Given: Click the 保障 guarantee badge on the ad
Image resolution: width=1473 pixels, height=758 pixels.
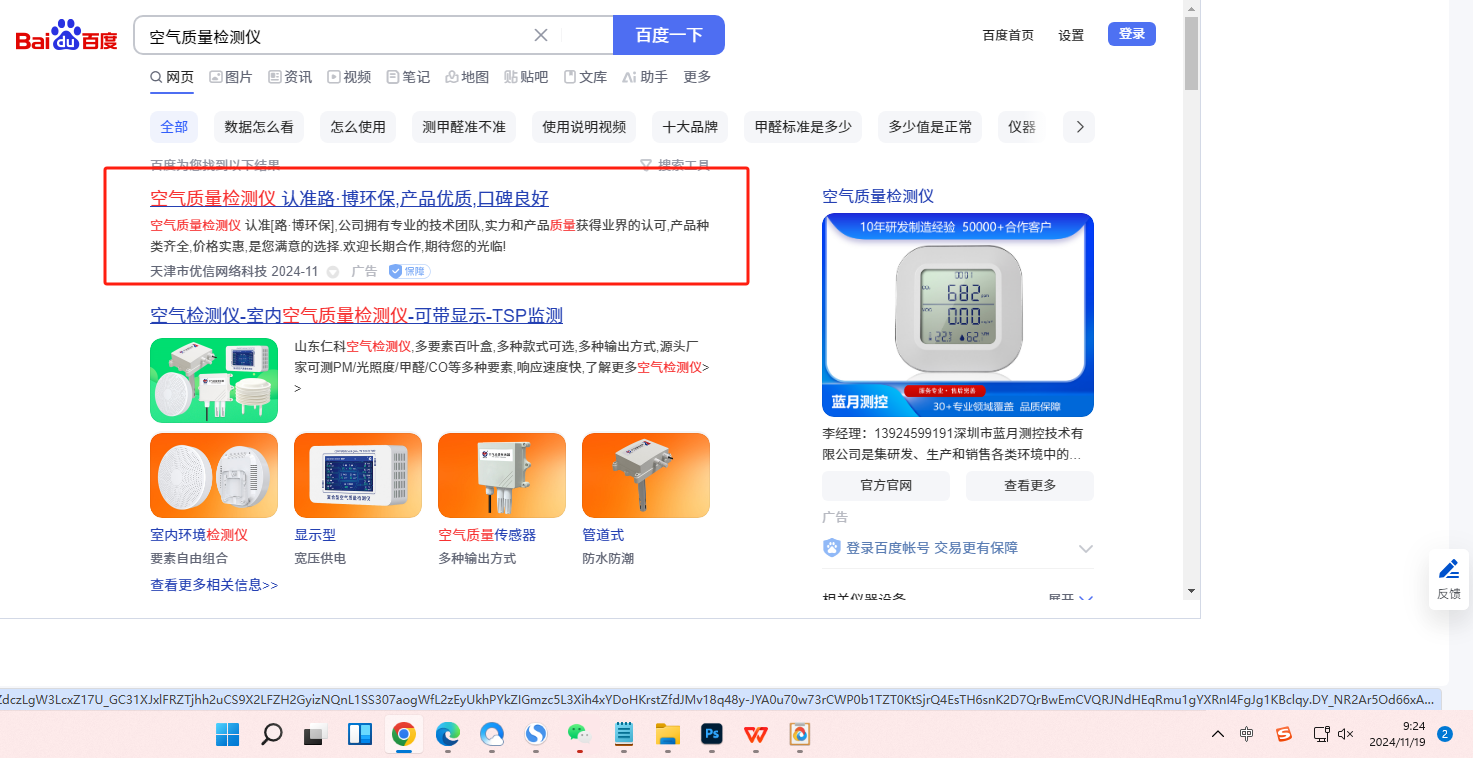Looking at the screenshot, I should pos(409,271).
